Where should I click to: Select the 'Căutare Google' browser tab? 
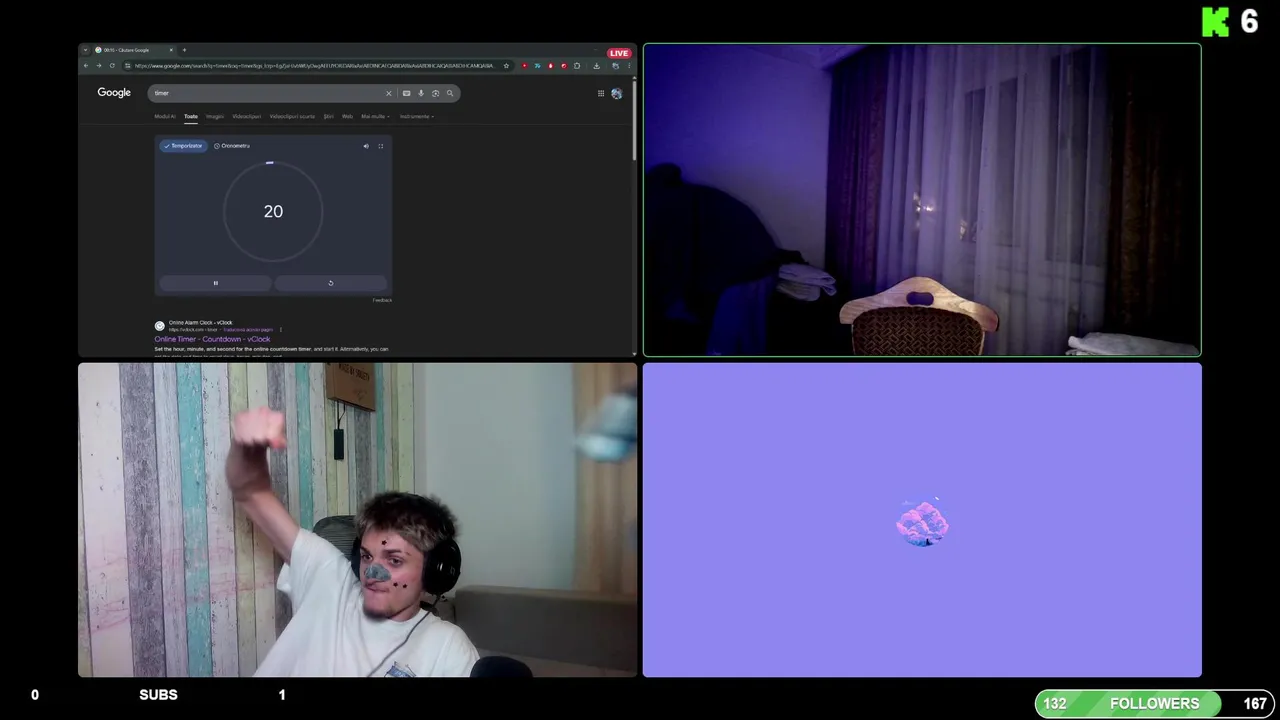point(135,50)
